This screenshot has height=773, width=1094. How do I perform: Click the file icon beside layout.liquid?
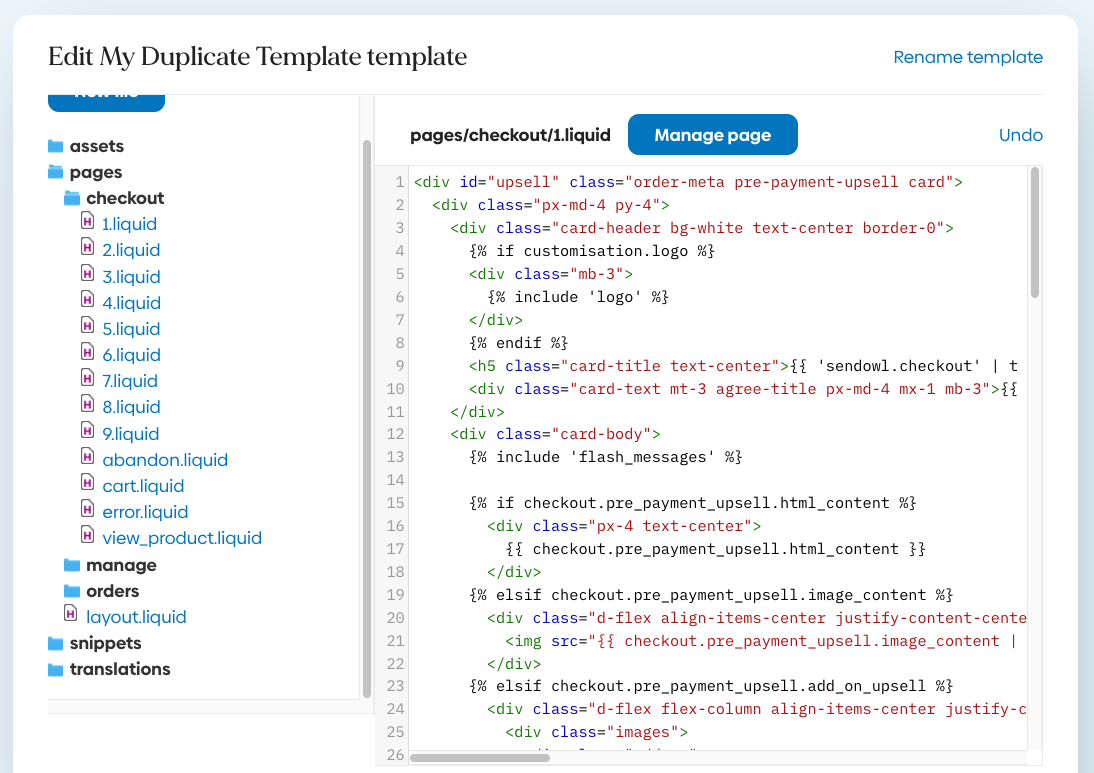70,614
